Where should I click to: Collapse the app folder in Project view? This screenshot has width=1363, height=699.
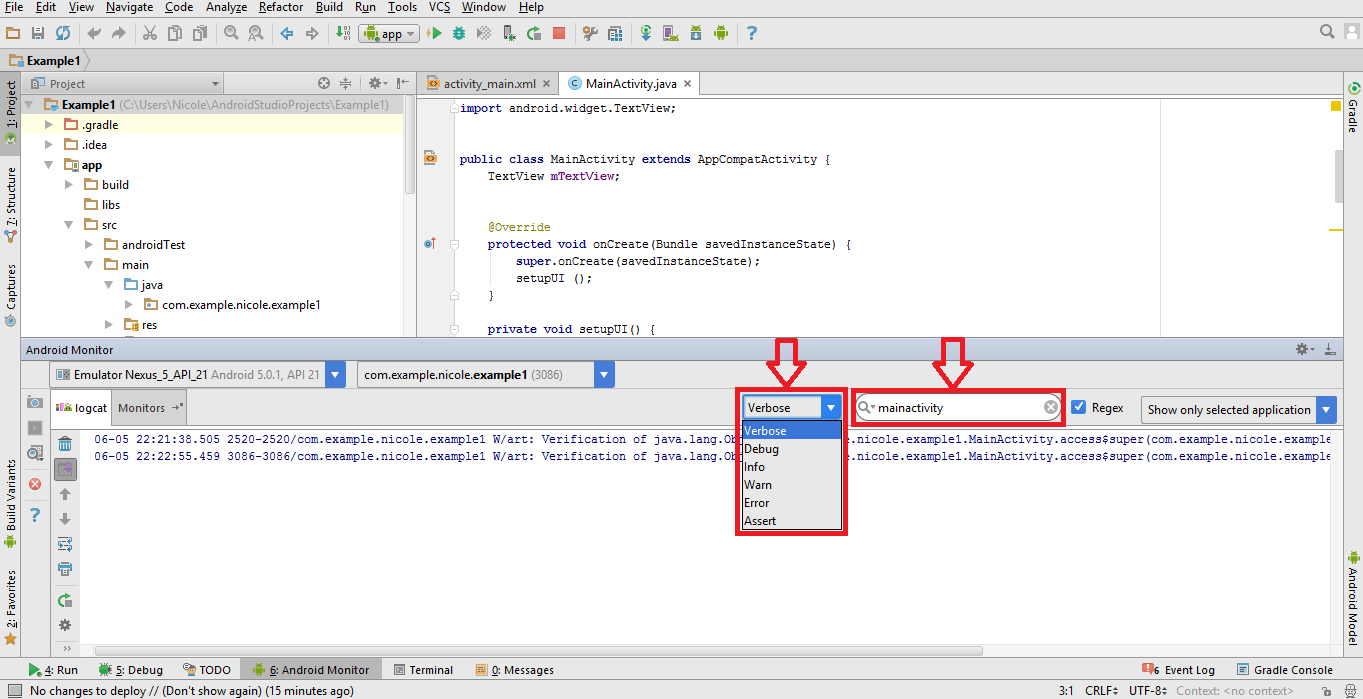48,164
